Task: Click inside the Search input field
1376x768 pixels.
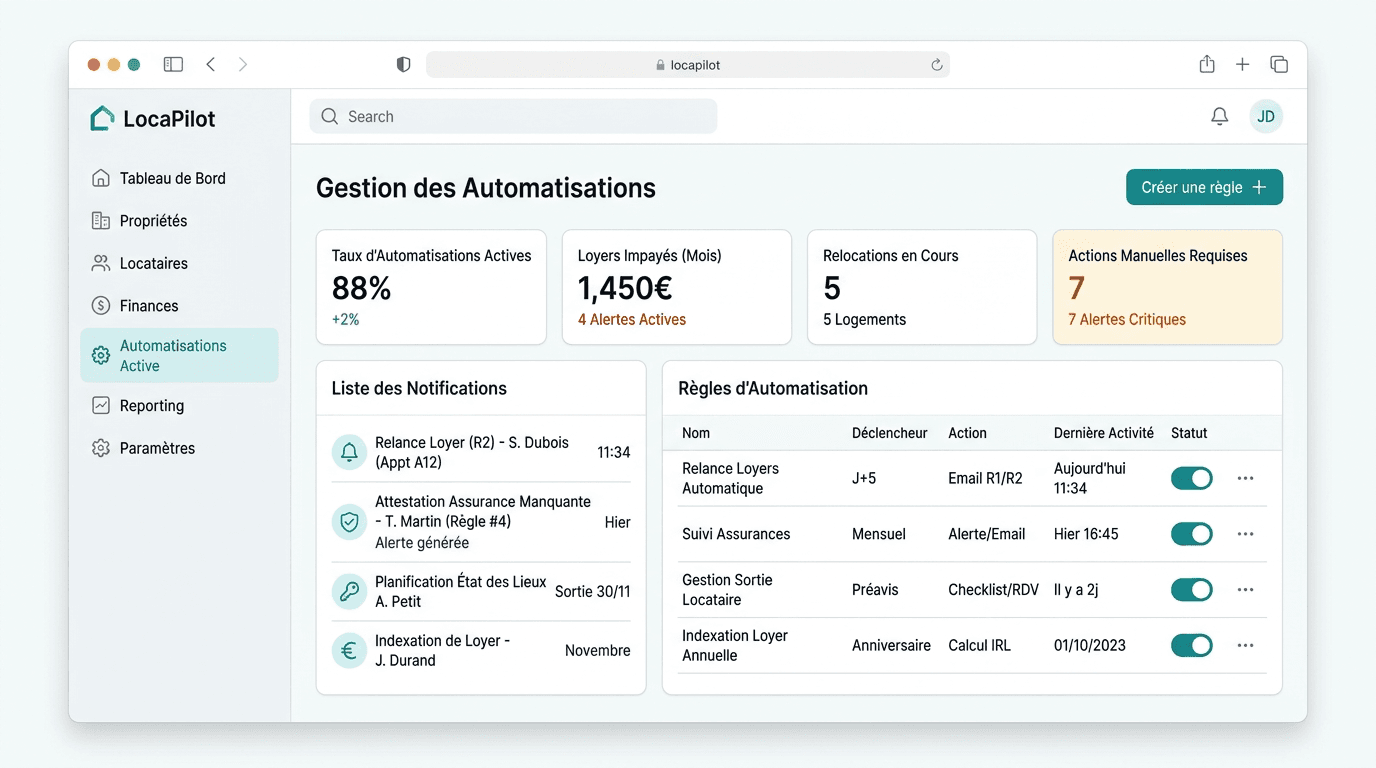Action: pos(512,116)
